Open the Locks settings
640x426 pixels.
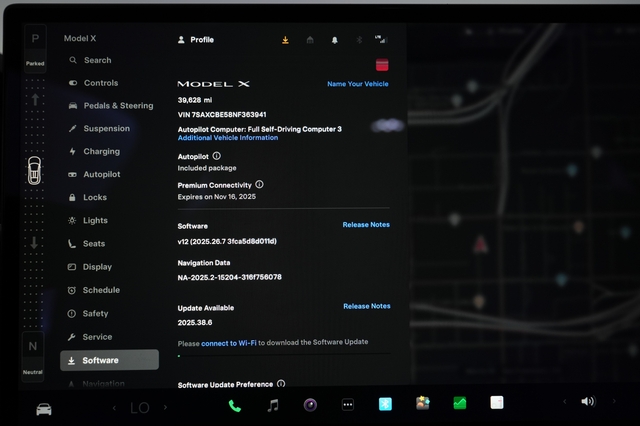pyautogui.click(x=87, y=197)
